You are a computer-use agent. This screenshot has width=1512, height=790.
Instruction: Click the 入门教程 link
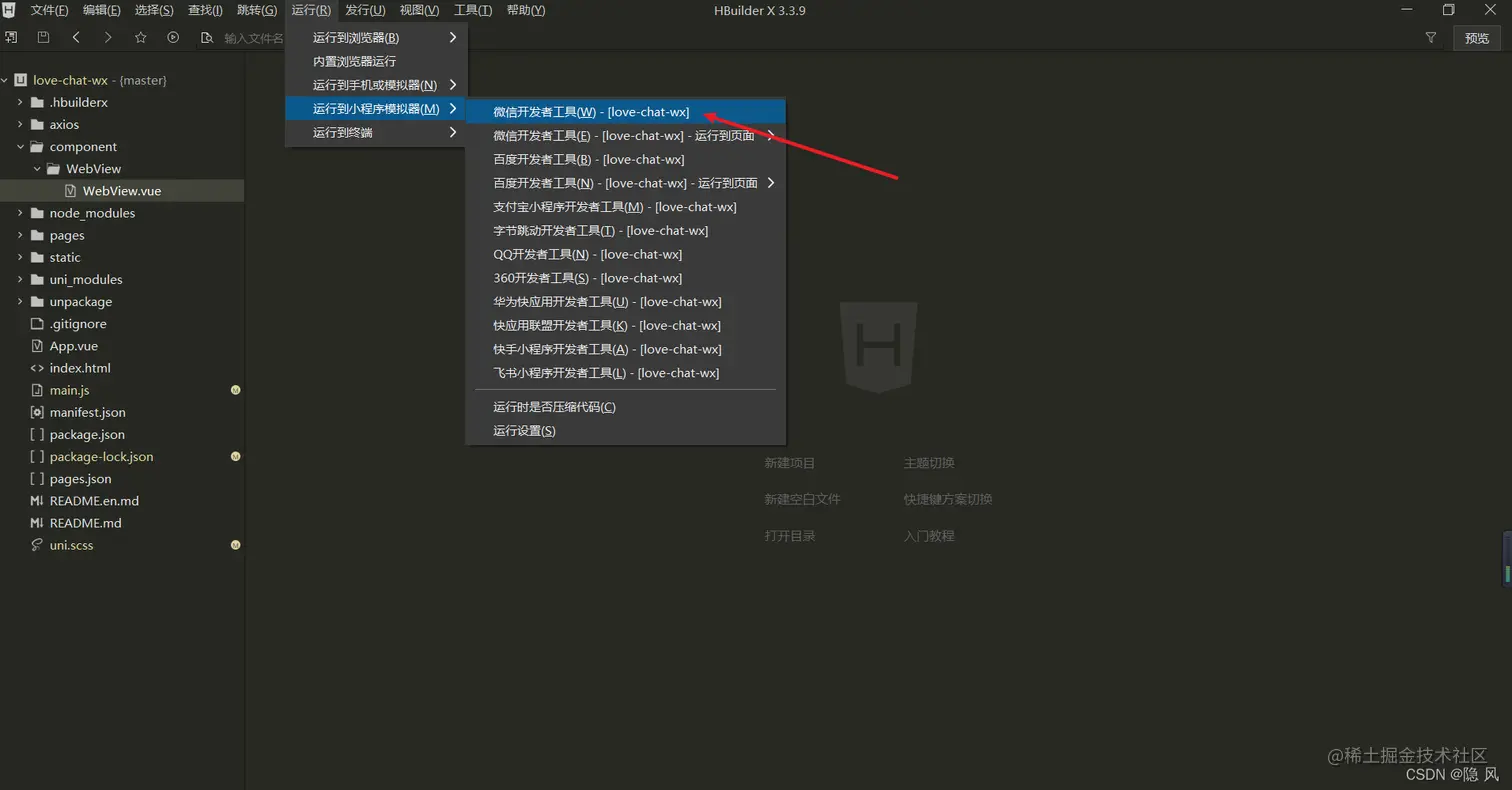(x=929, y=536)
